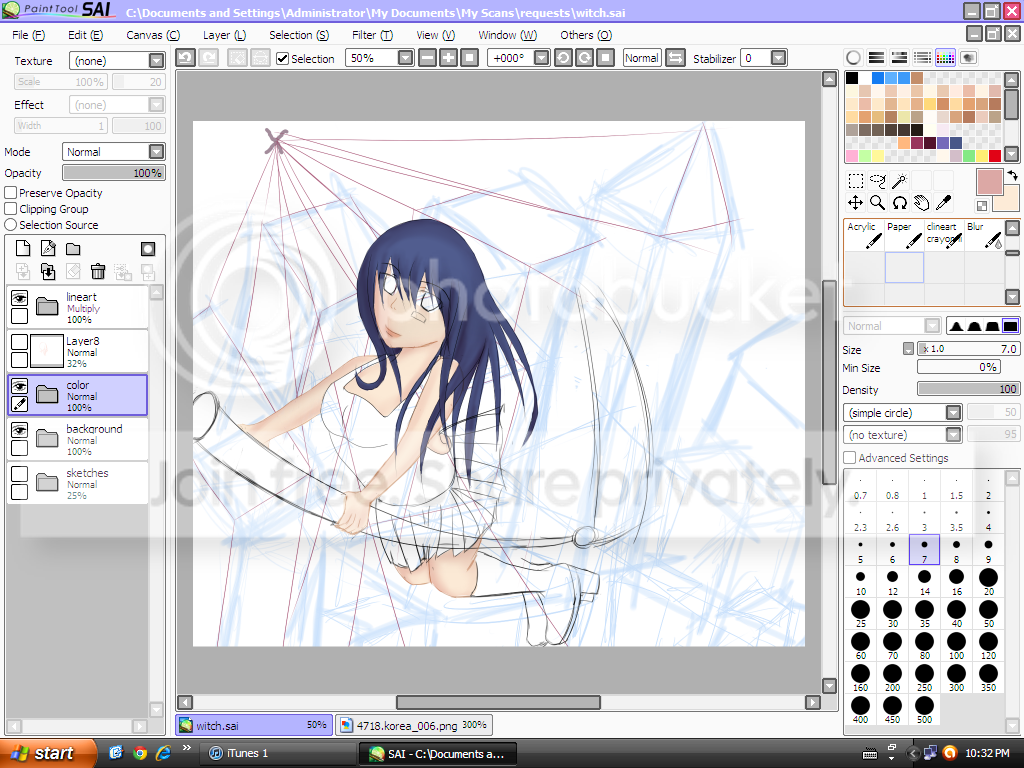1024x768 pixels.
Task: Open the Canvas menu
Action: [x=153, y=35]
